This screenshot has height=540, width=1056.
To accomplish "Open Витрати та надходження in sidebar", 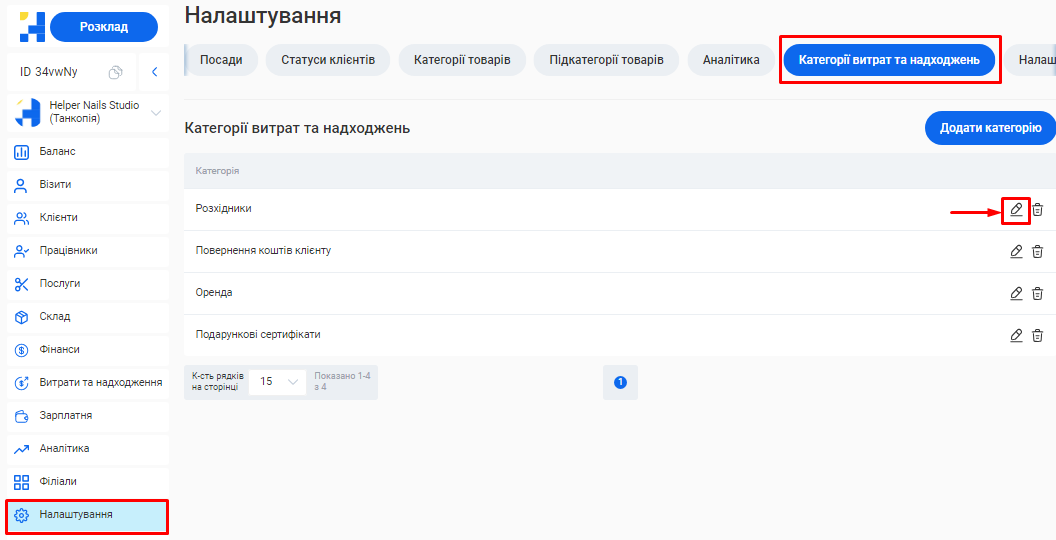I will click(100, 383).
